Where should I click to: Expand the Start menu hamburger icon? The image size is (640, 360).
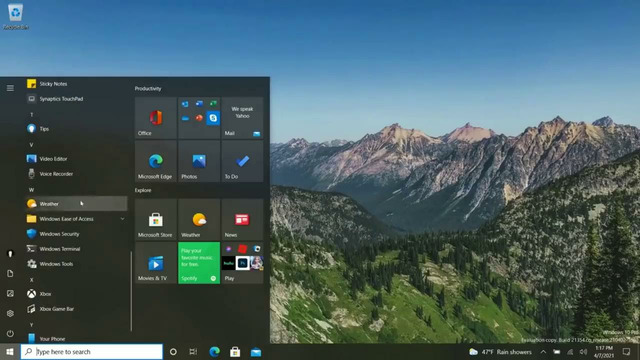[x=10, y=88]
